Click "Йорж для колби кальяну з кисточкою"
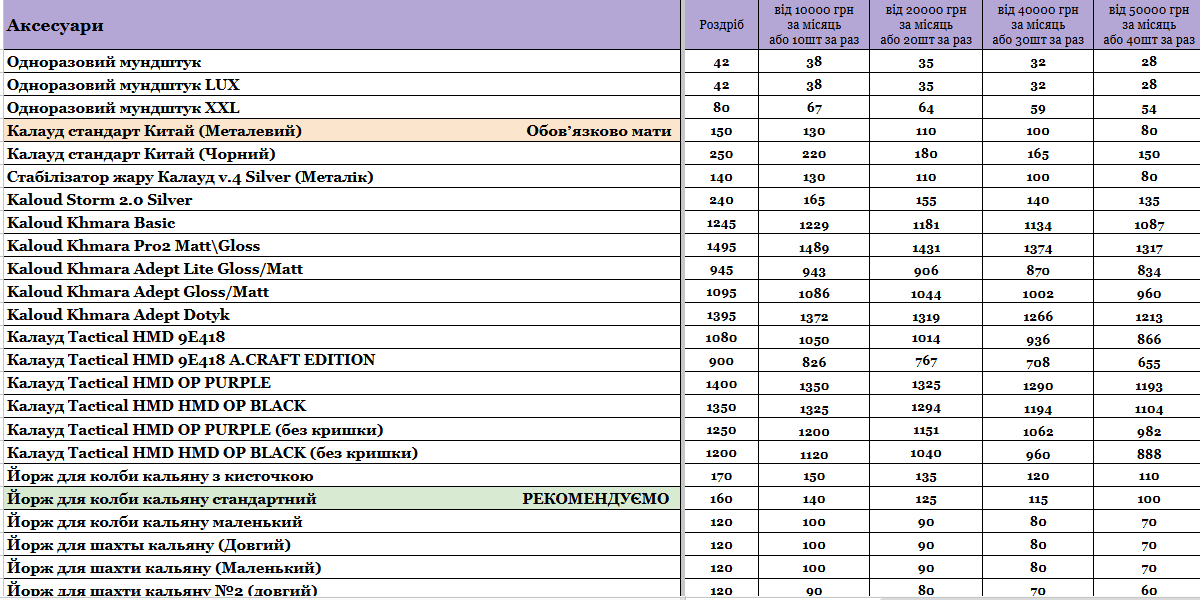The width and height of the screenshot is (1200, 600). [160, 476]
